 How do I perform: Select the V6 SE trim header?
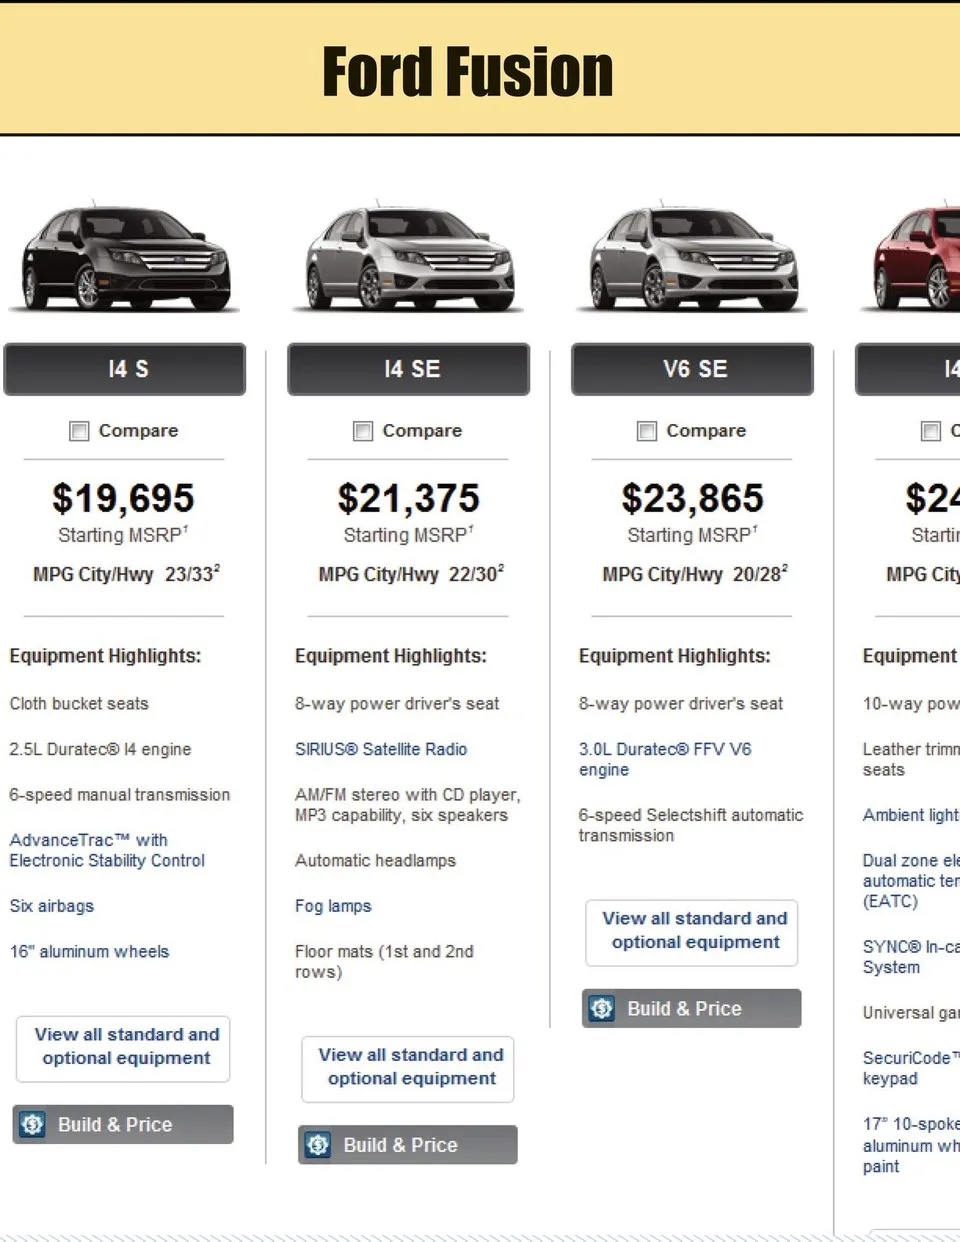point(693,369)
